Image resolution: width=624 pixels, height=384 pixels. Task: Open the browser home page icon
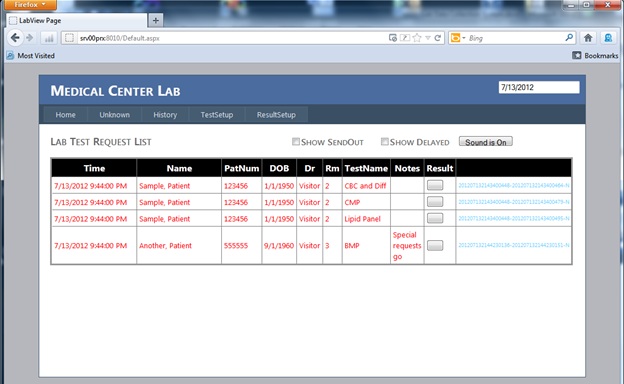click(x=588, y=38)
